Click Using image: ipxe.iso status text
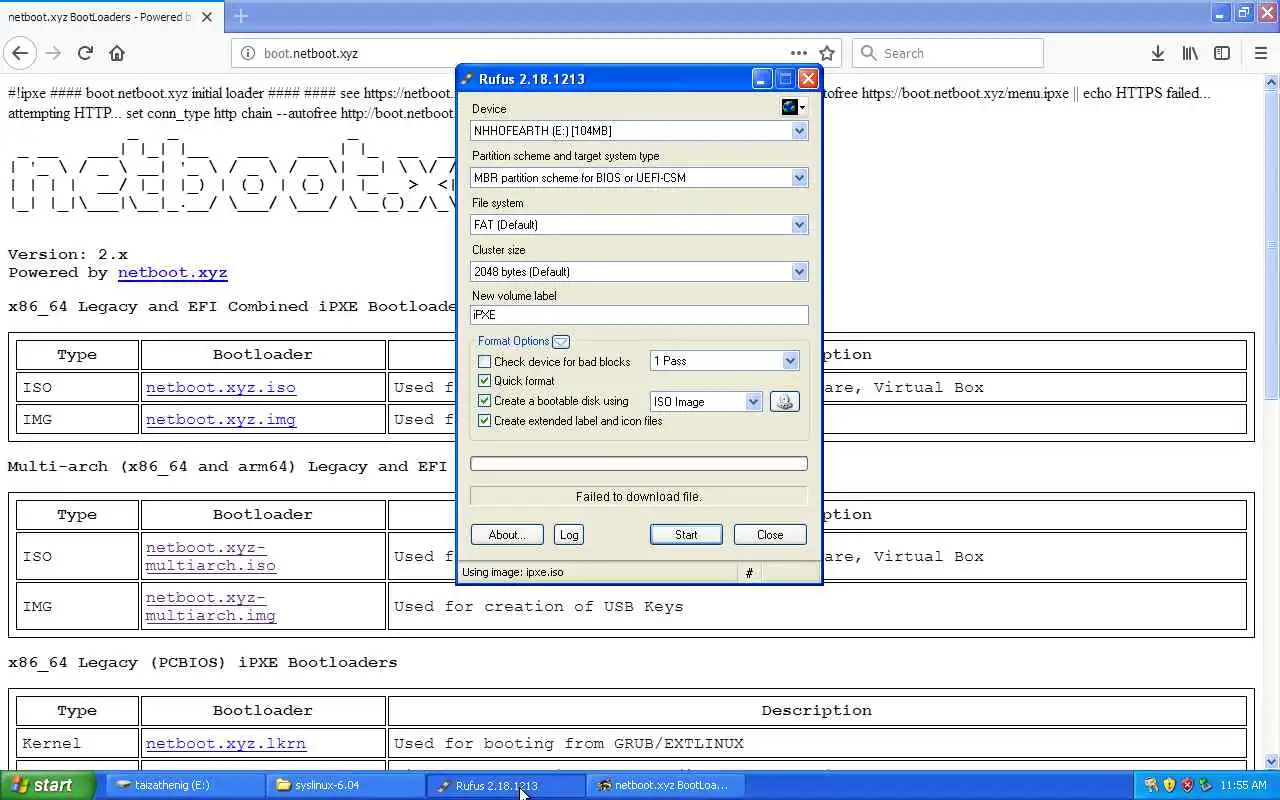This screenshot has height=800, width=1280. 513,572
